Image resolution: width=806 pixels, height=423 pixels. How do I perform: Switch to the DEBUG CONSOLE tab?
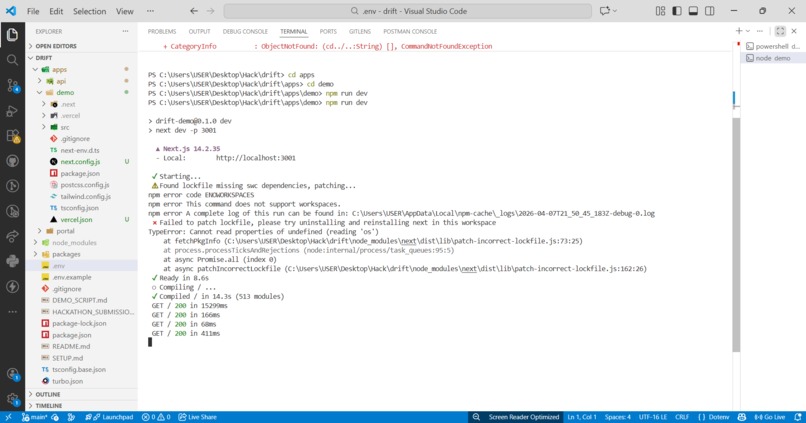245,31
